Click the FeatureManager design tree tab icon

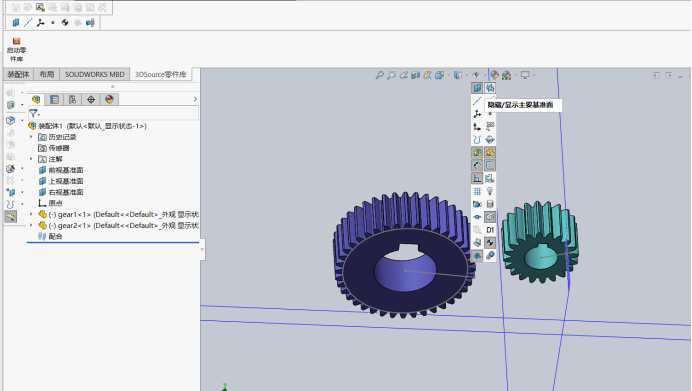tap(36, 99)
